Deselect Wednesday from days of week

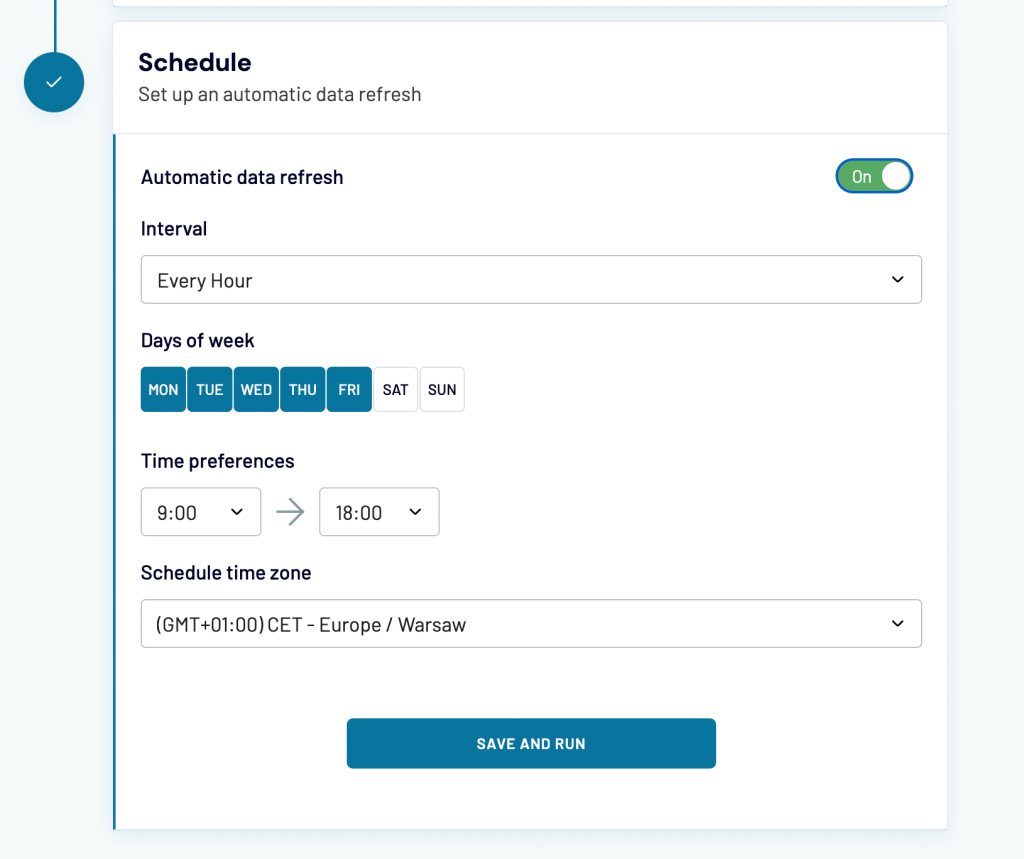click(256, 389)
